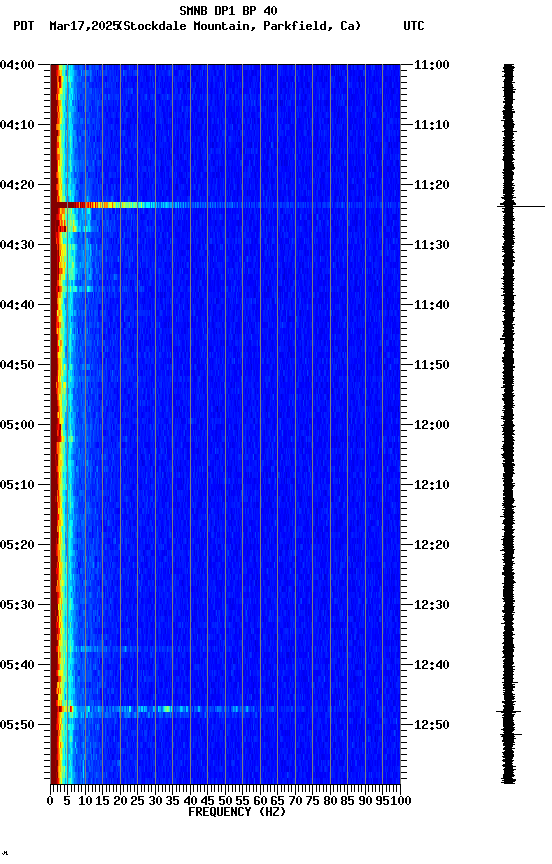This screenshot has width=552, height=864.
Task: Click the '12:10' UTC time label
Action: tap(432, 485)
